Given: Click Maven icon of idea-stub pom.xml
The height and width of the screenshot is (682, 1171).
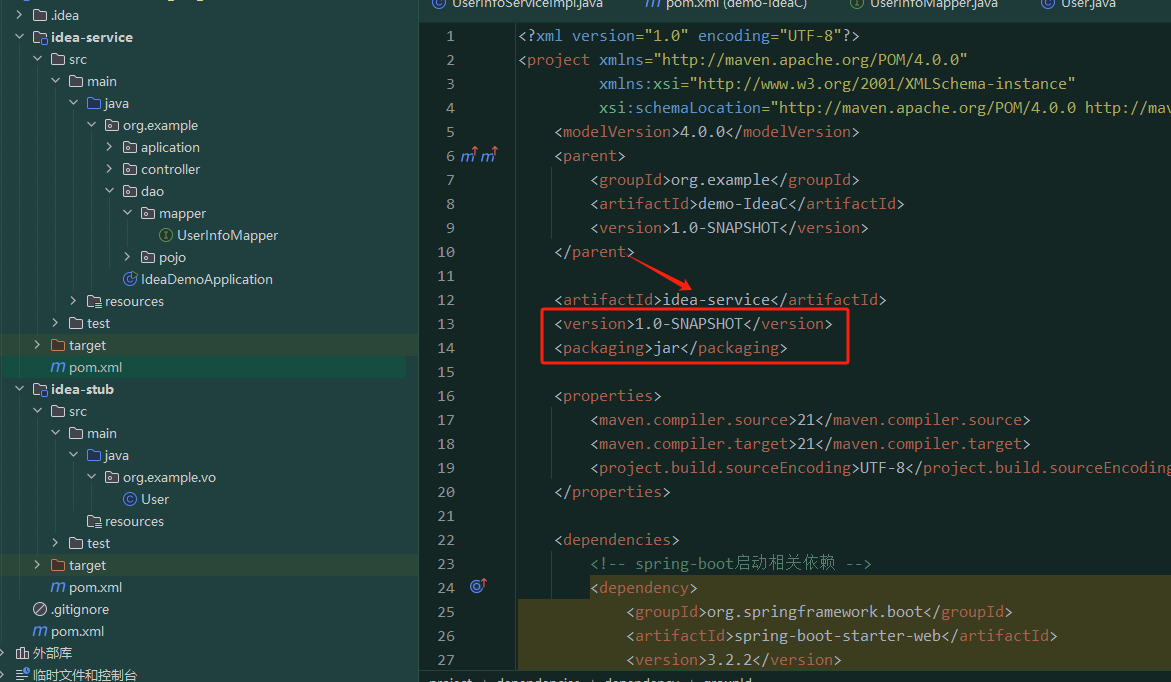Looking at the screenshot, I should (x=58, y=587).
